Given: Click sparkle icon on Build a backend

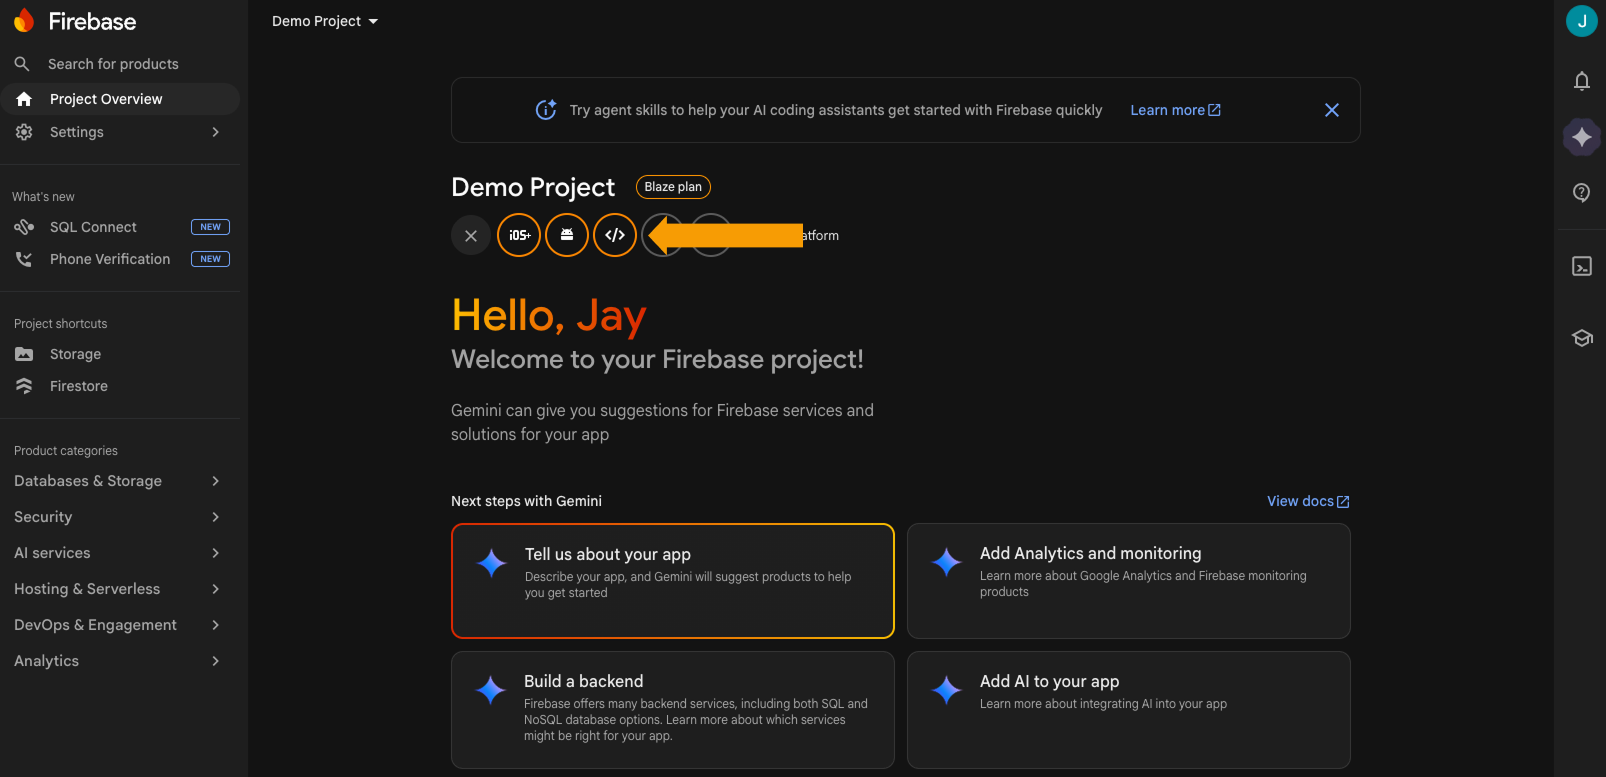Looking at the screenshot, I should click(x=491, y=690).
